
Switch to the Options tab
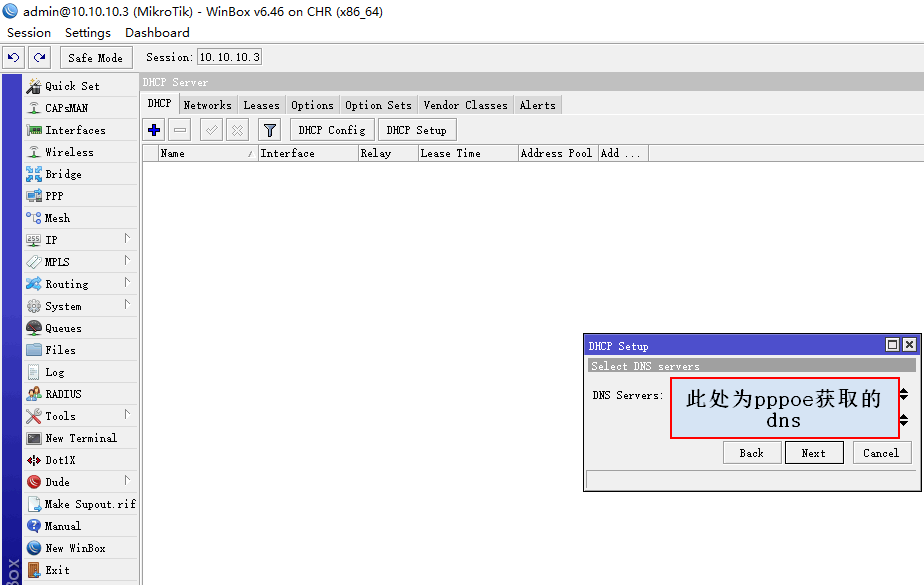point(312,105)
